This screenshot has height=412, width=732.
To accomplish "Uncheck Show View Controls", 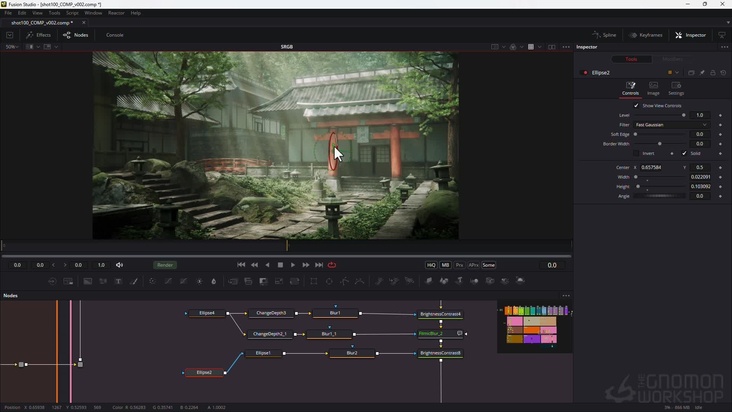I will pos(636,106).
